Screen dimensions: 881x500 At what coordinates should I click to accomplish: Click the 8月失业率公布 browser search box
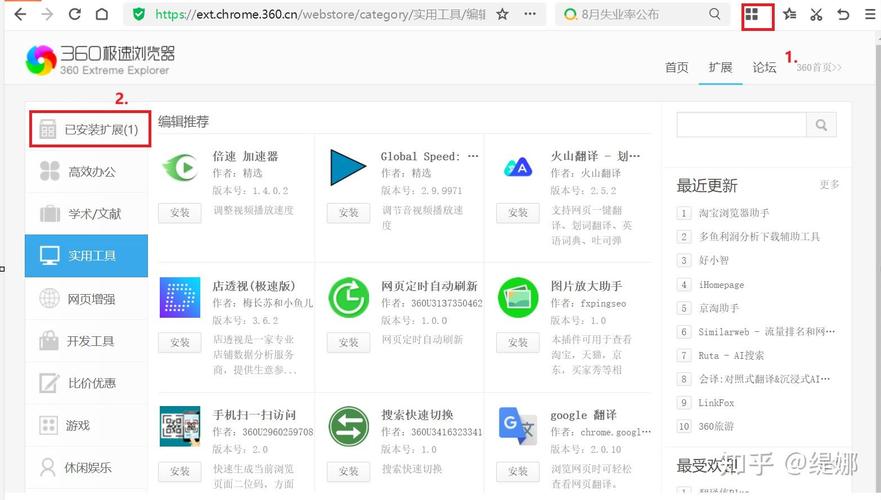pos(641,14)
